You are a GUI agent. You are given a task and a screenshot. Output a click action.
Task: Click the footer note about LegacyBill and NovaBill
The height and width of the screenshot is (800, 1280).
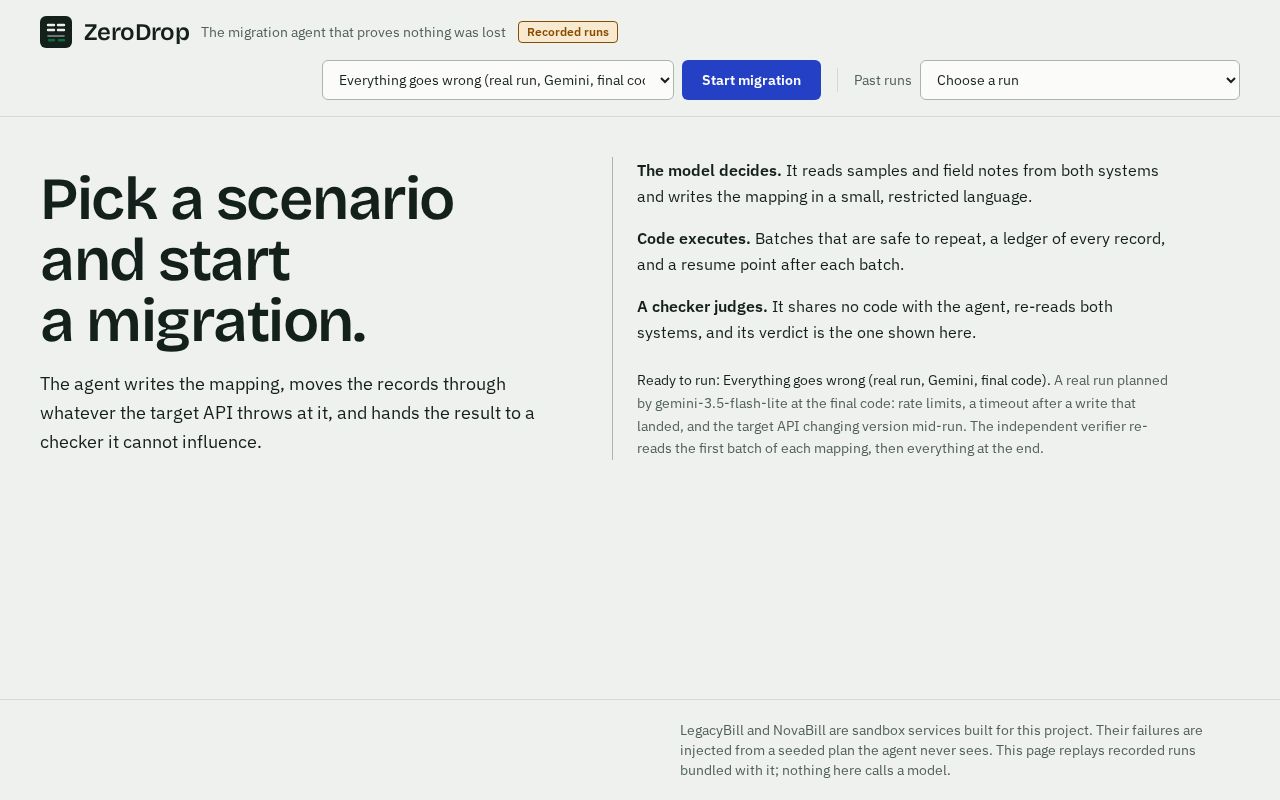pyautogui.click(x=941, y=750)
